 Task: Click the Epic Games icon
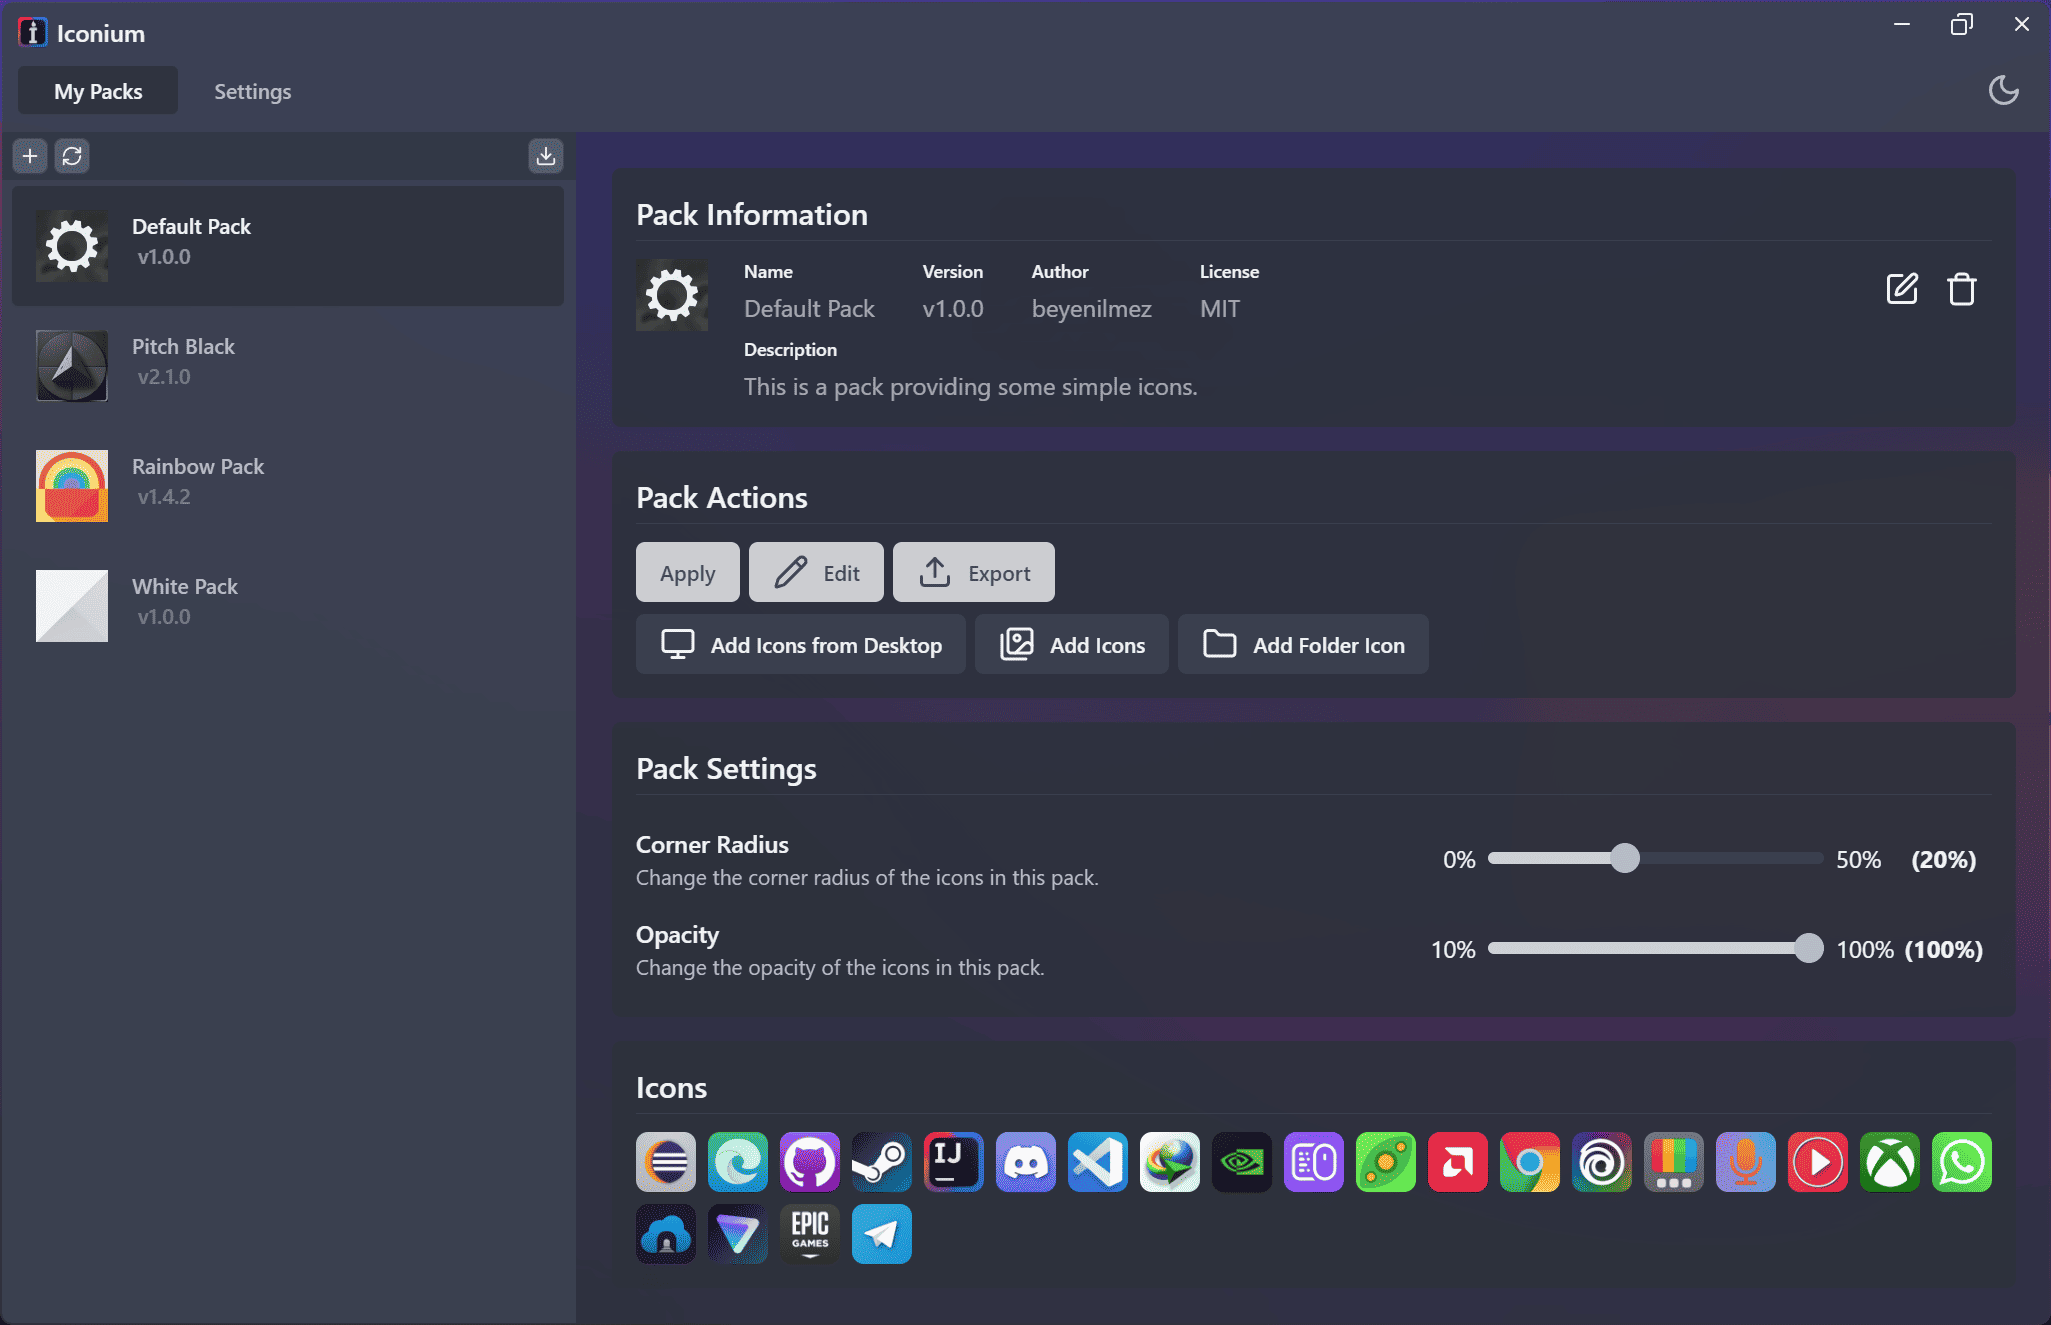click(810, 1234)
